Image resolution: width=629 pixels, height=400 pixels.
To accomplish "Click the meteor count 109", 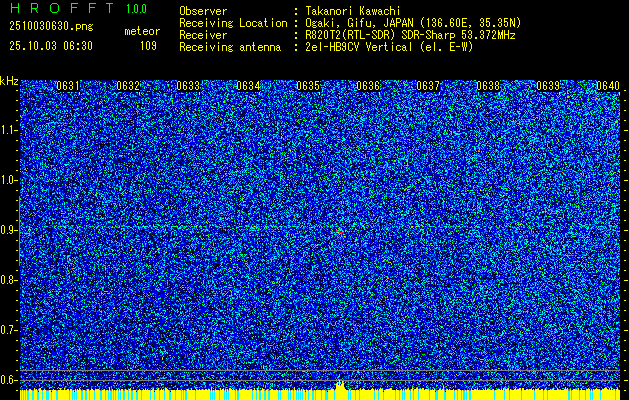I will pos(148,46).
